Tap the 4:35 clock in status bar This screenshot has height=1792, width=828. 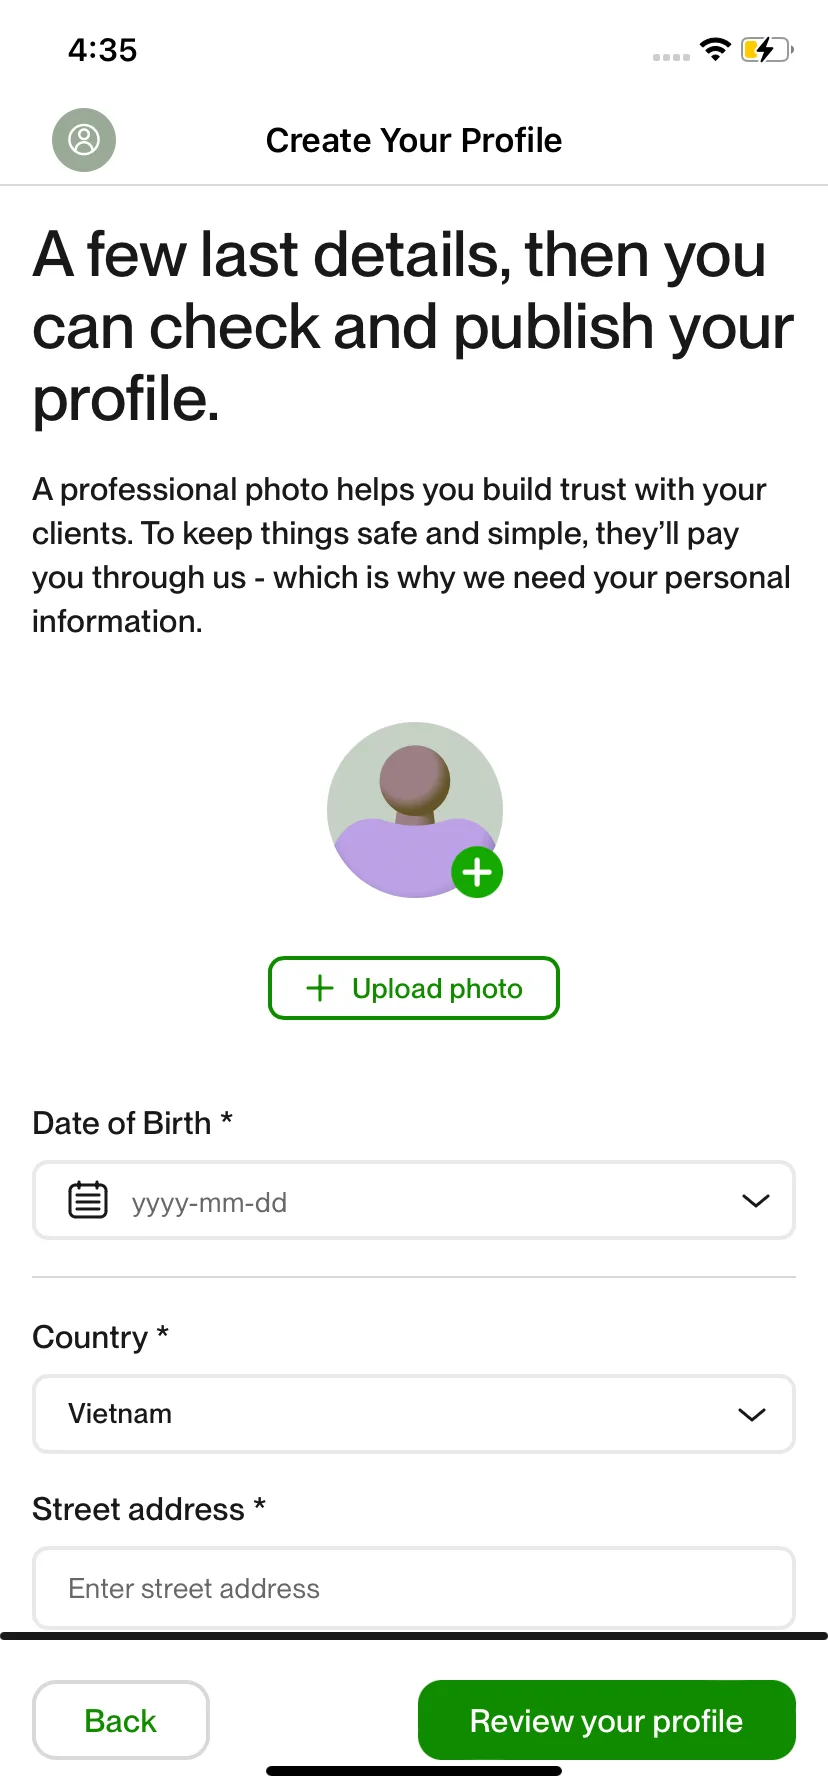coord(102,50)
